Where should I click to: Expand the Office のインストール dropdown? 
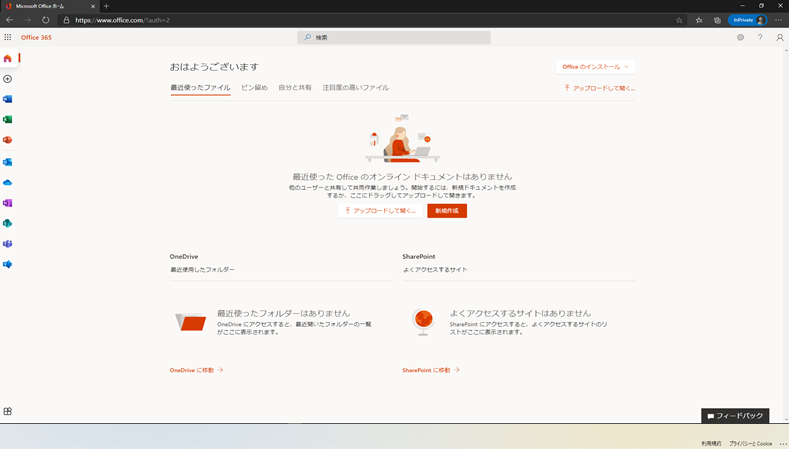[x=595, y=66]
